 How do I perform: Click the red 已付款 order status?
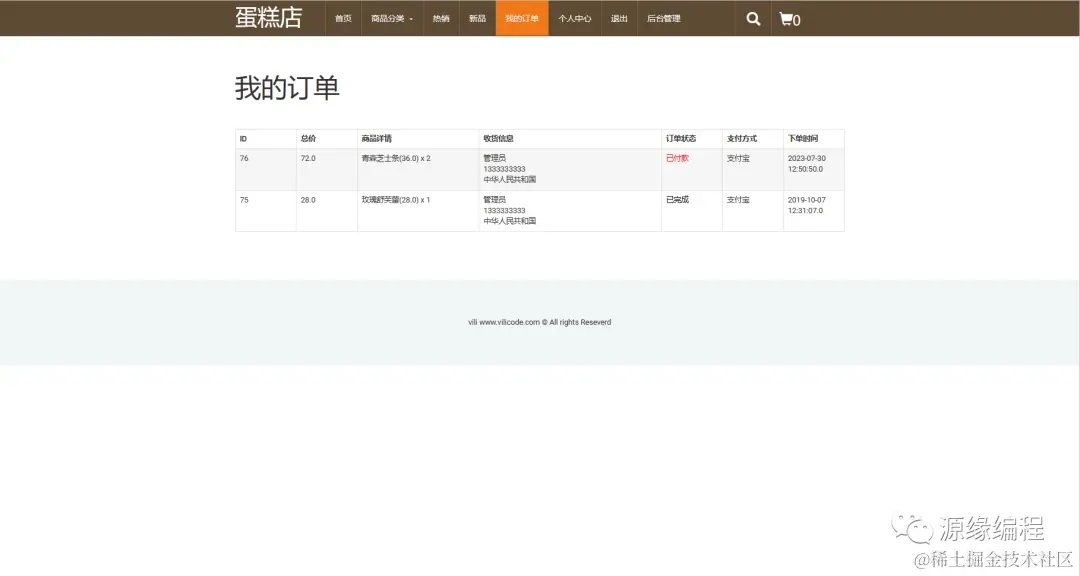(677, 158)
